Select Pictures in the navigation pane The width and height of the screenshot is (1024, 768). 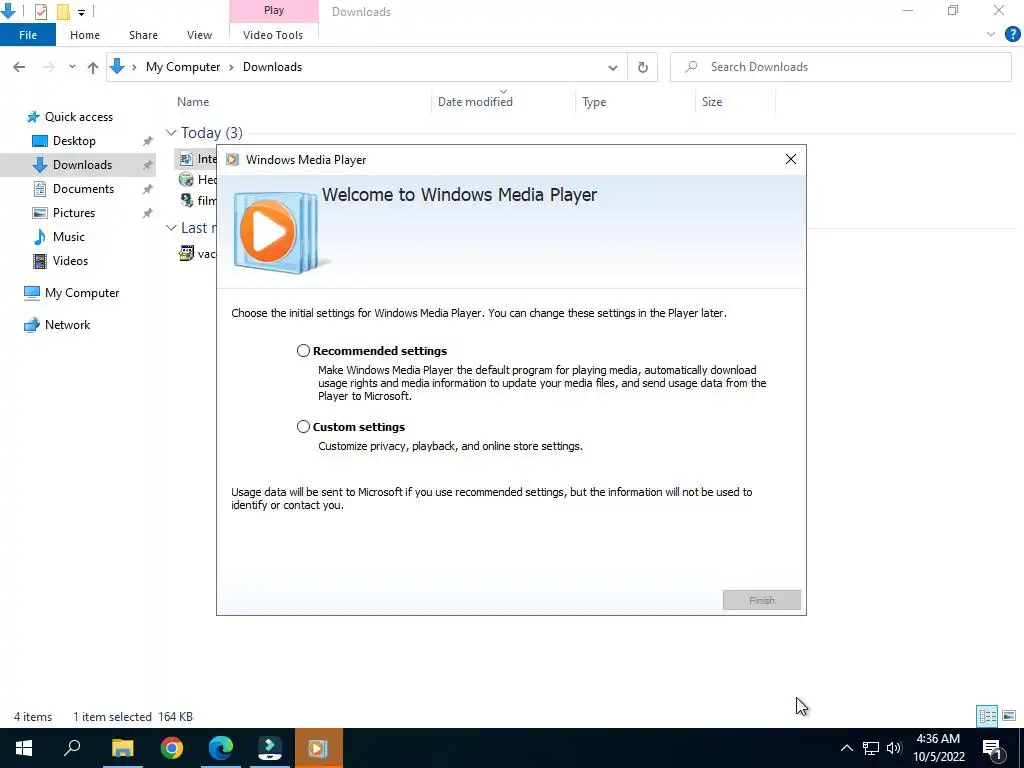(x=74, y=213)
